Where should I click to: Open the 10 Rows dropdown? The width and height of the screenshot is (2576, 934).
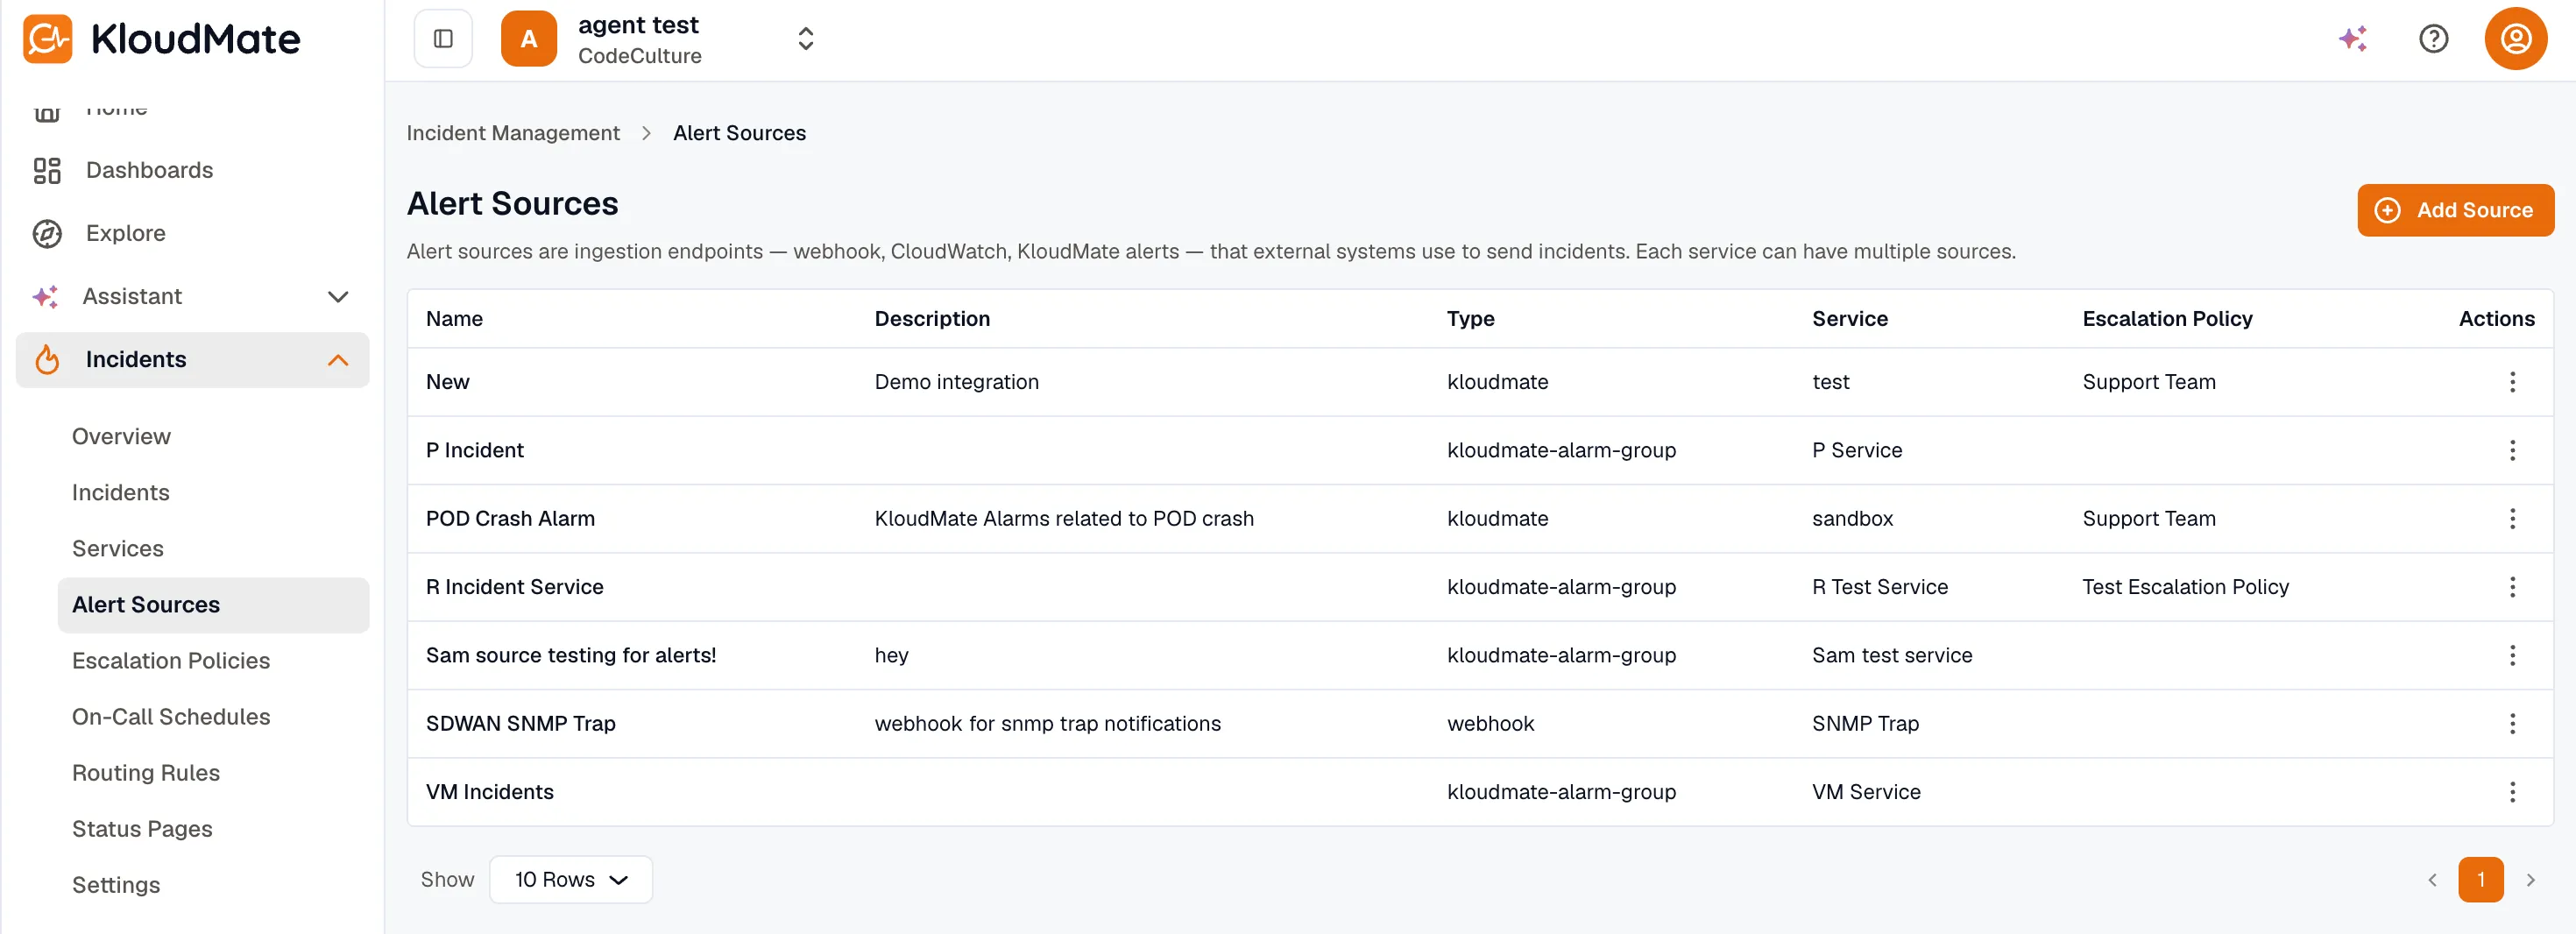(570, 879)
